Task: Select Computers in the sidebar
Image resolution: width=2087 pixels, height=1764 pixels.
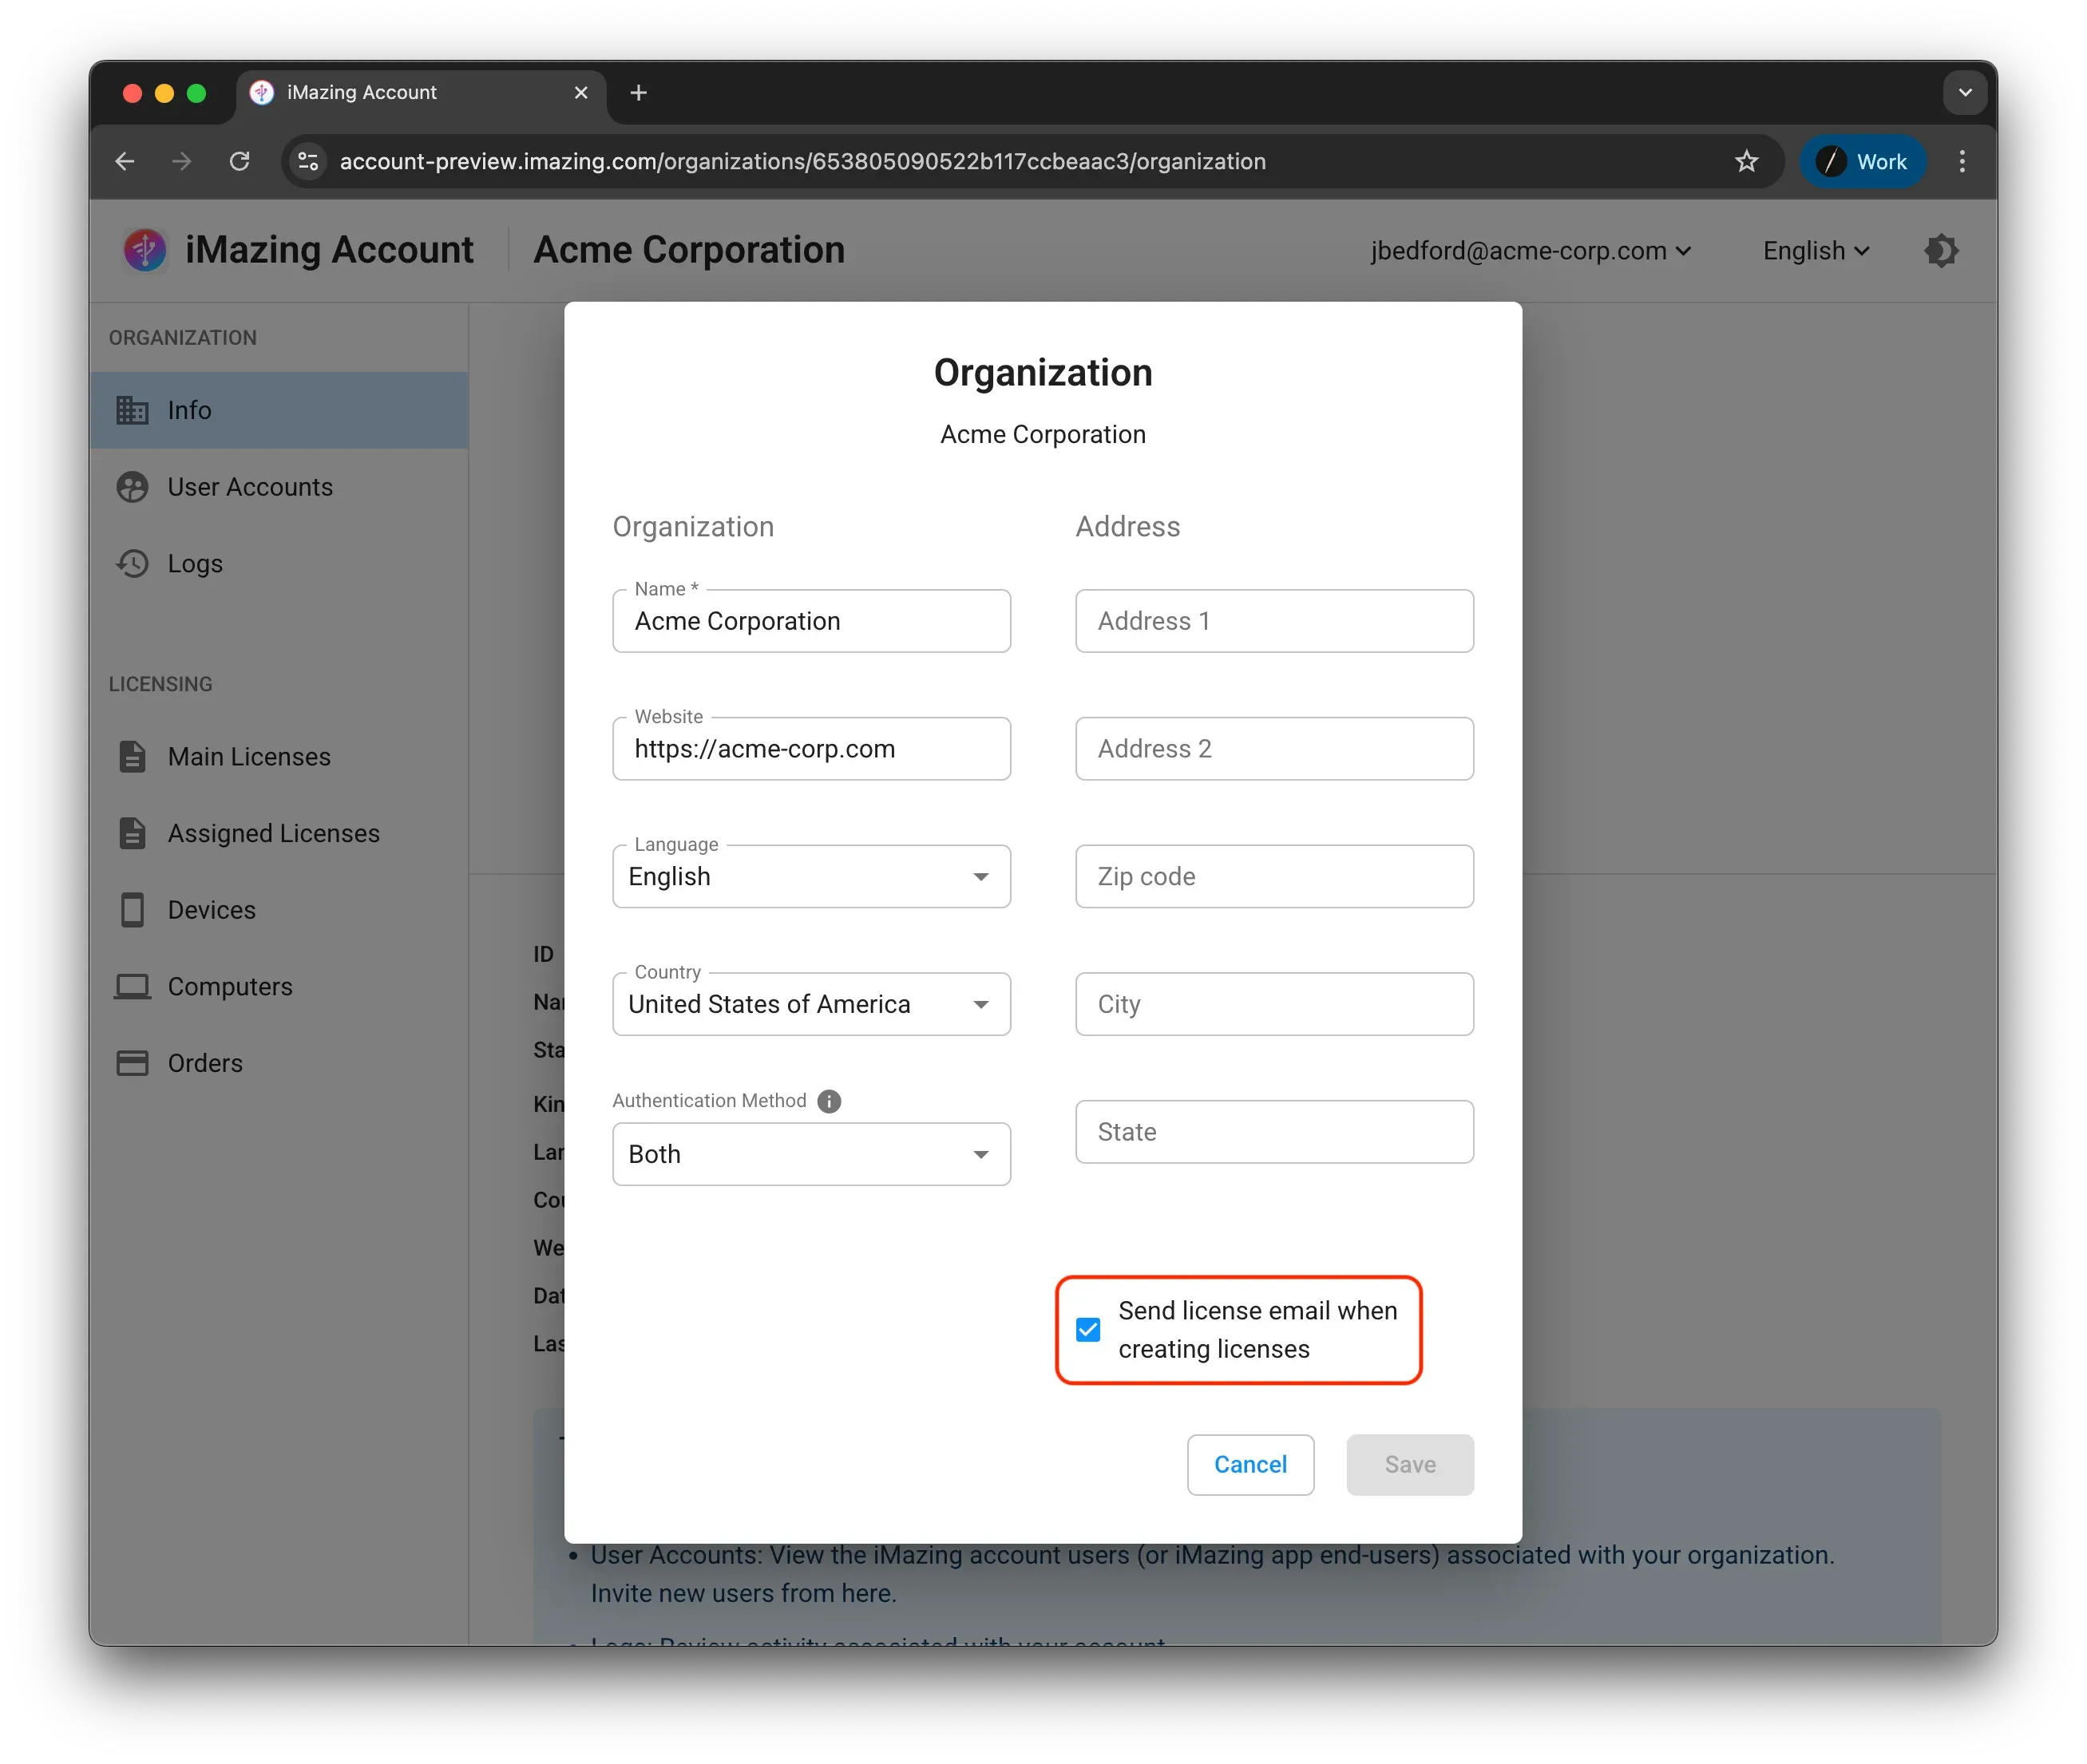Action: point(229,986)
